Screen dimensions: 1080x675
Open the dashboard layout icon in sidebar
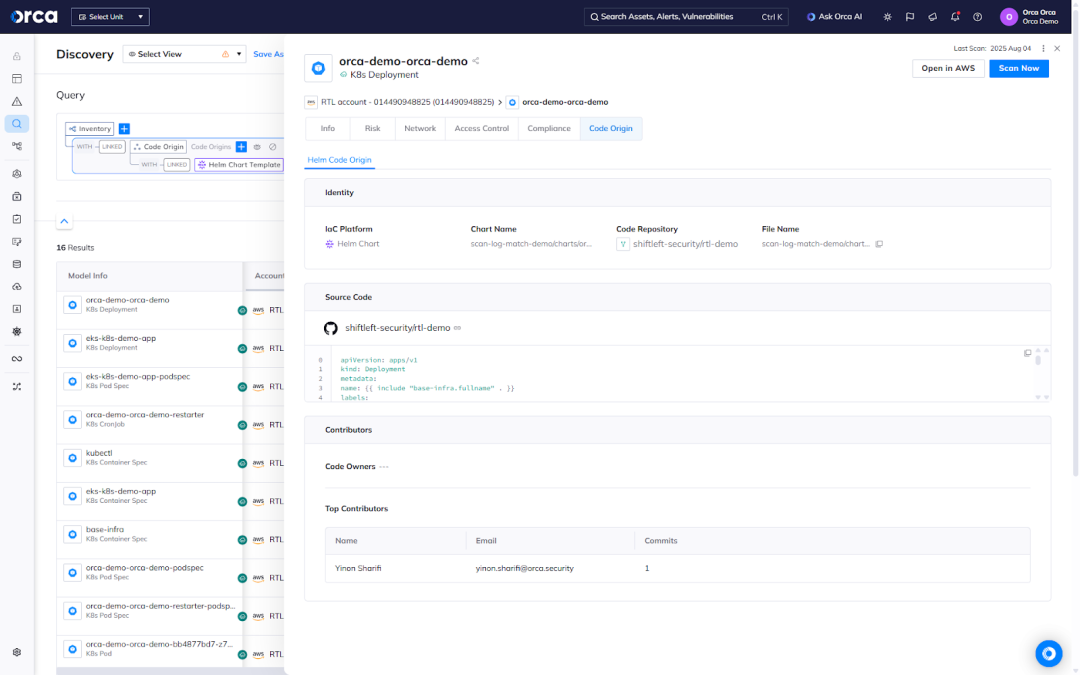point(17,79)
